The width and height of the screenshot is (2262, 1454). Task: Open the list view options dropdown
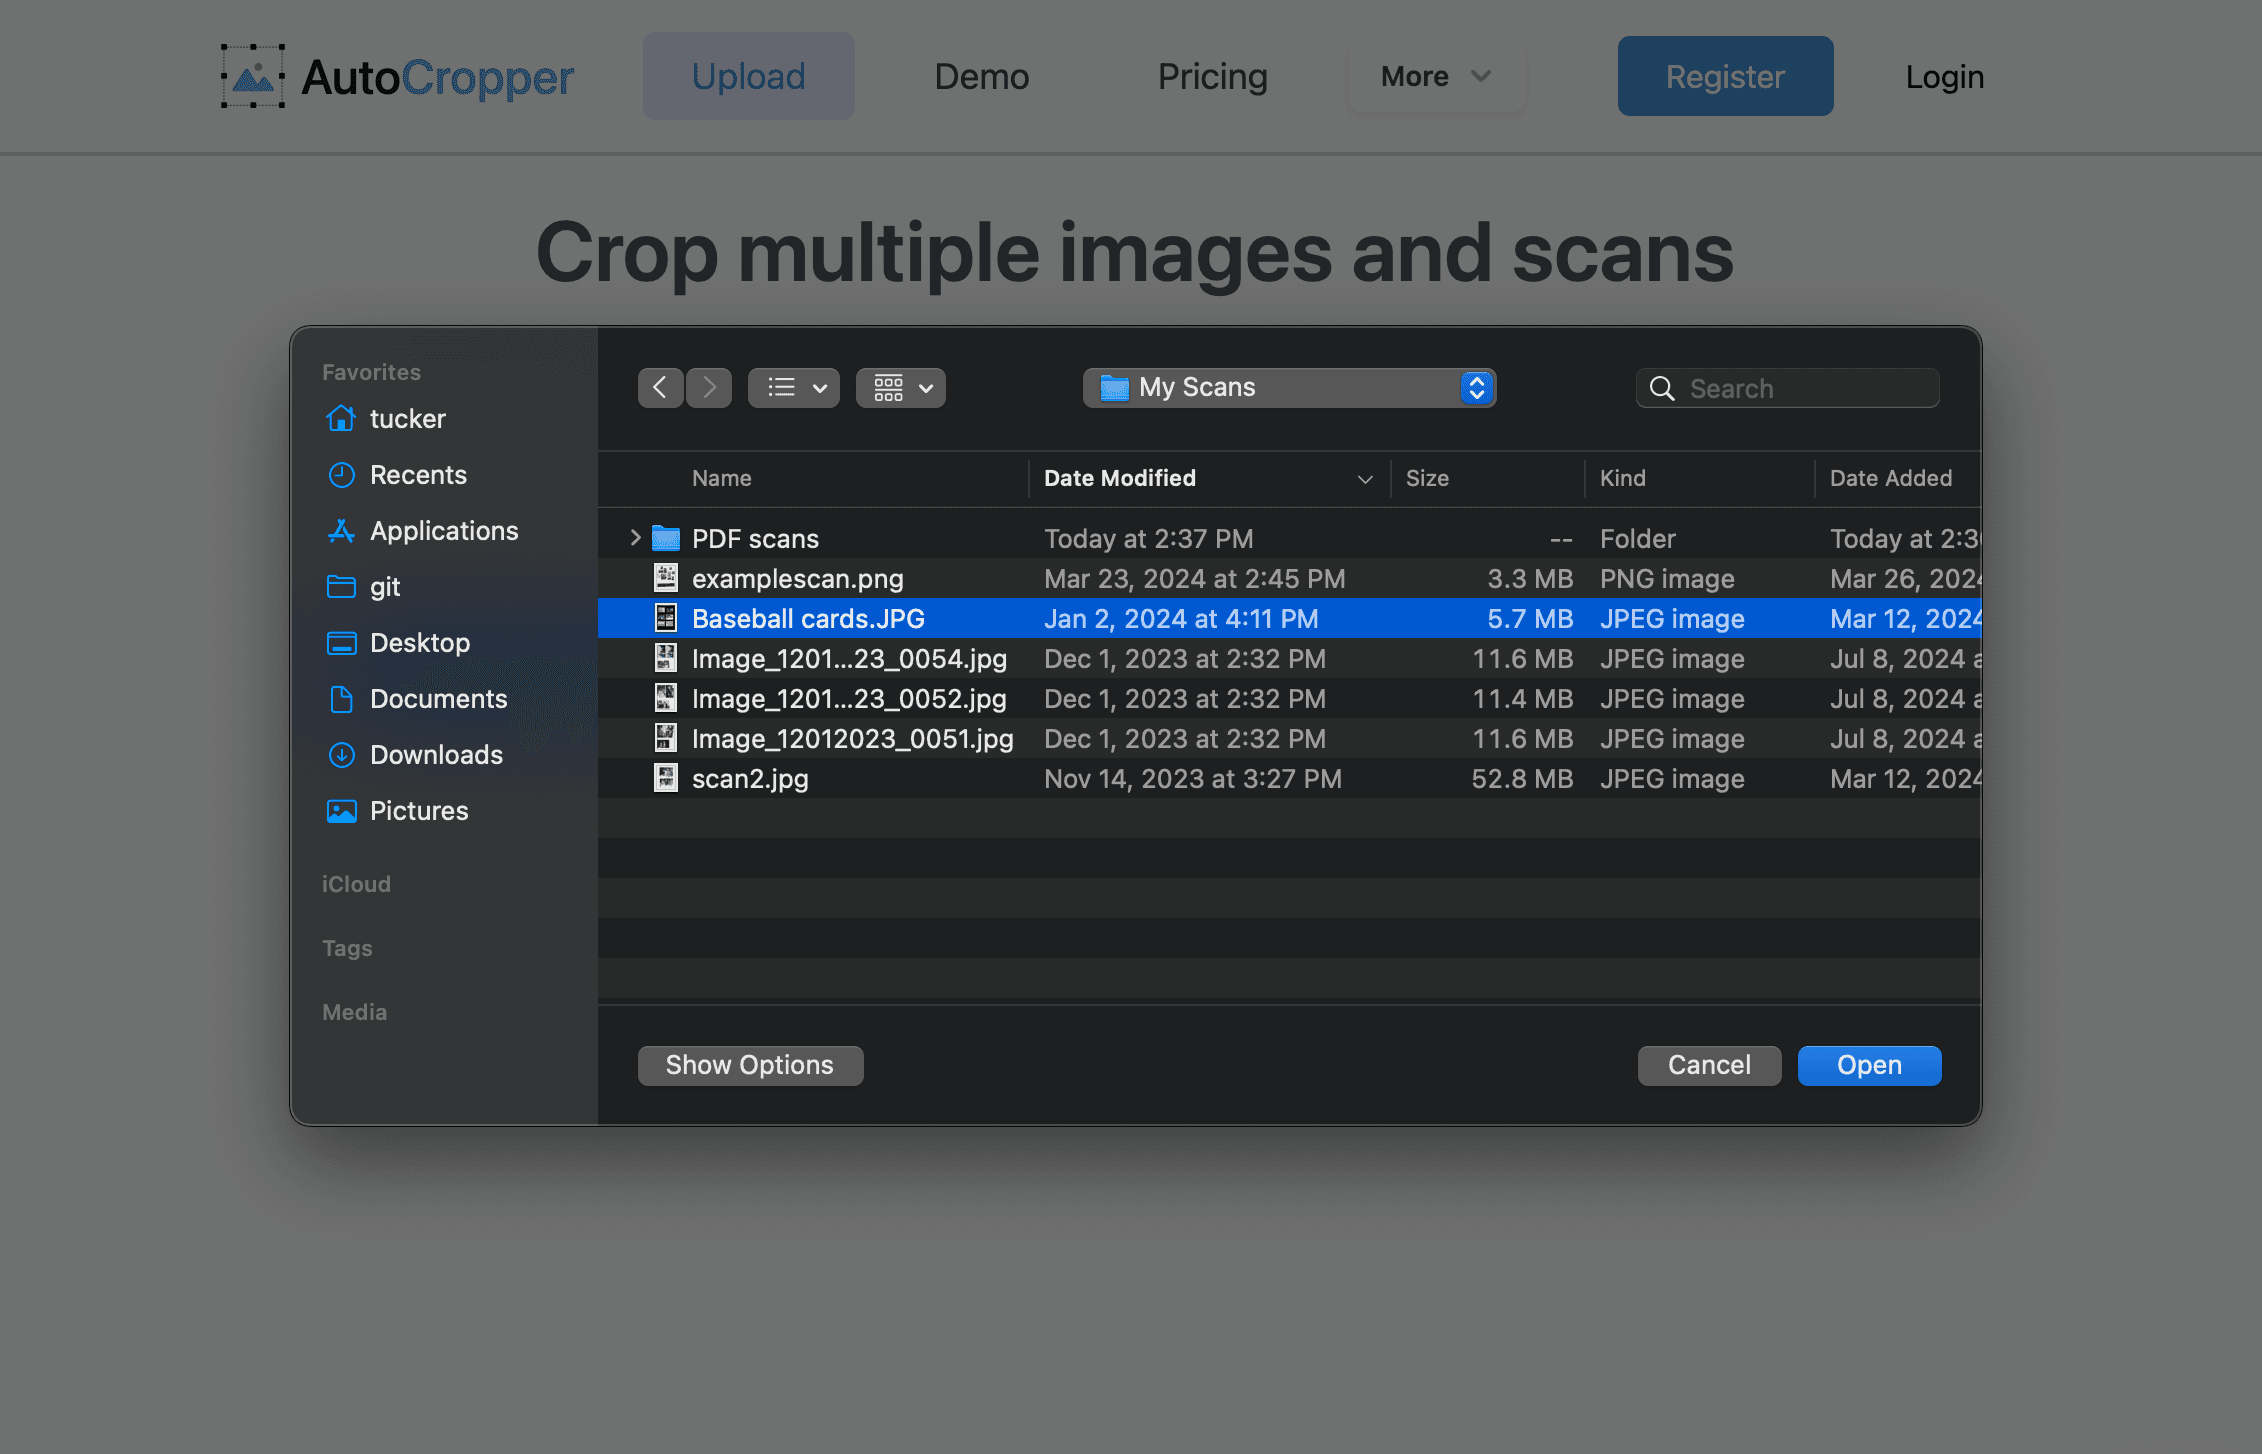pos(793,387)
